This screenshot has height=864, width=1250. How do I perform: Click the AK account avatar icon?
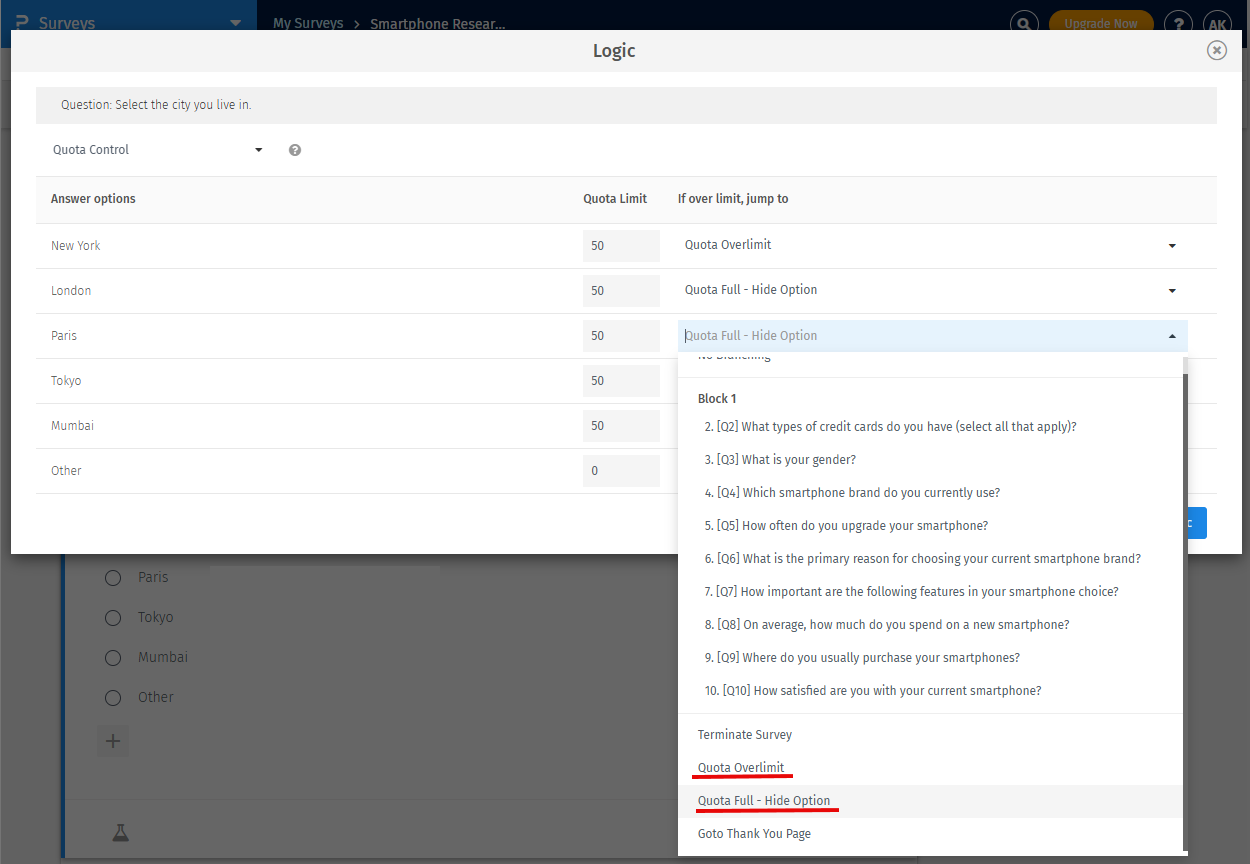click(x=1217, y=23)
